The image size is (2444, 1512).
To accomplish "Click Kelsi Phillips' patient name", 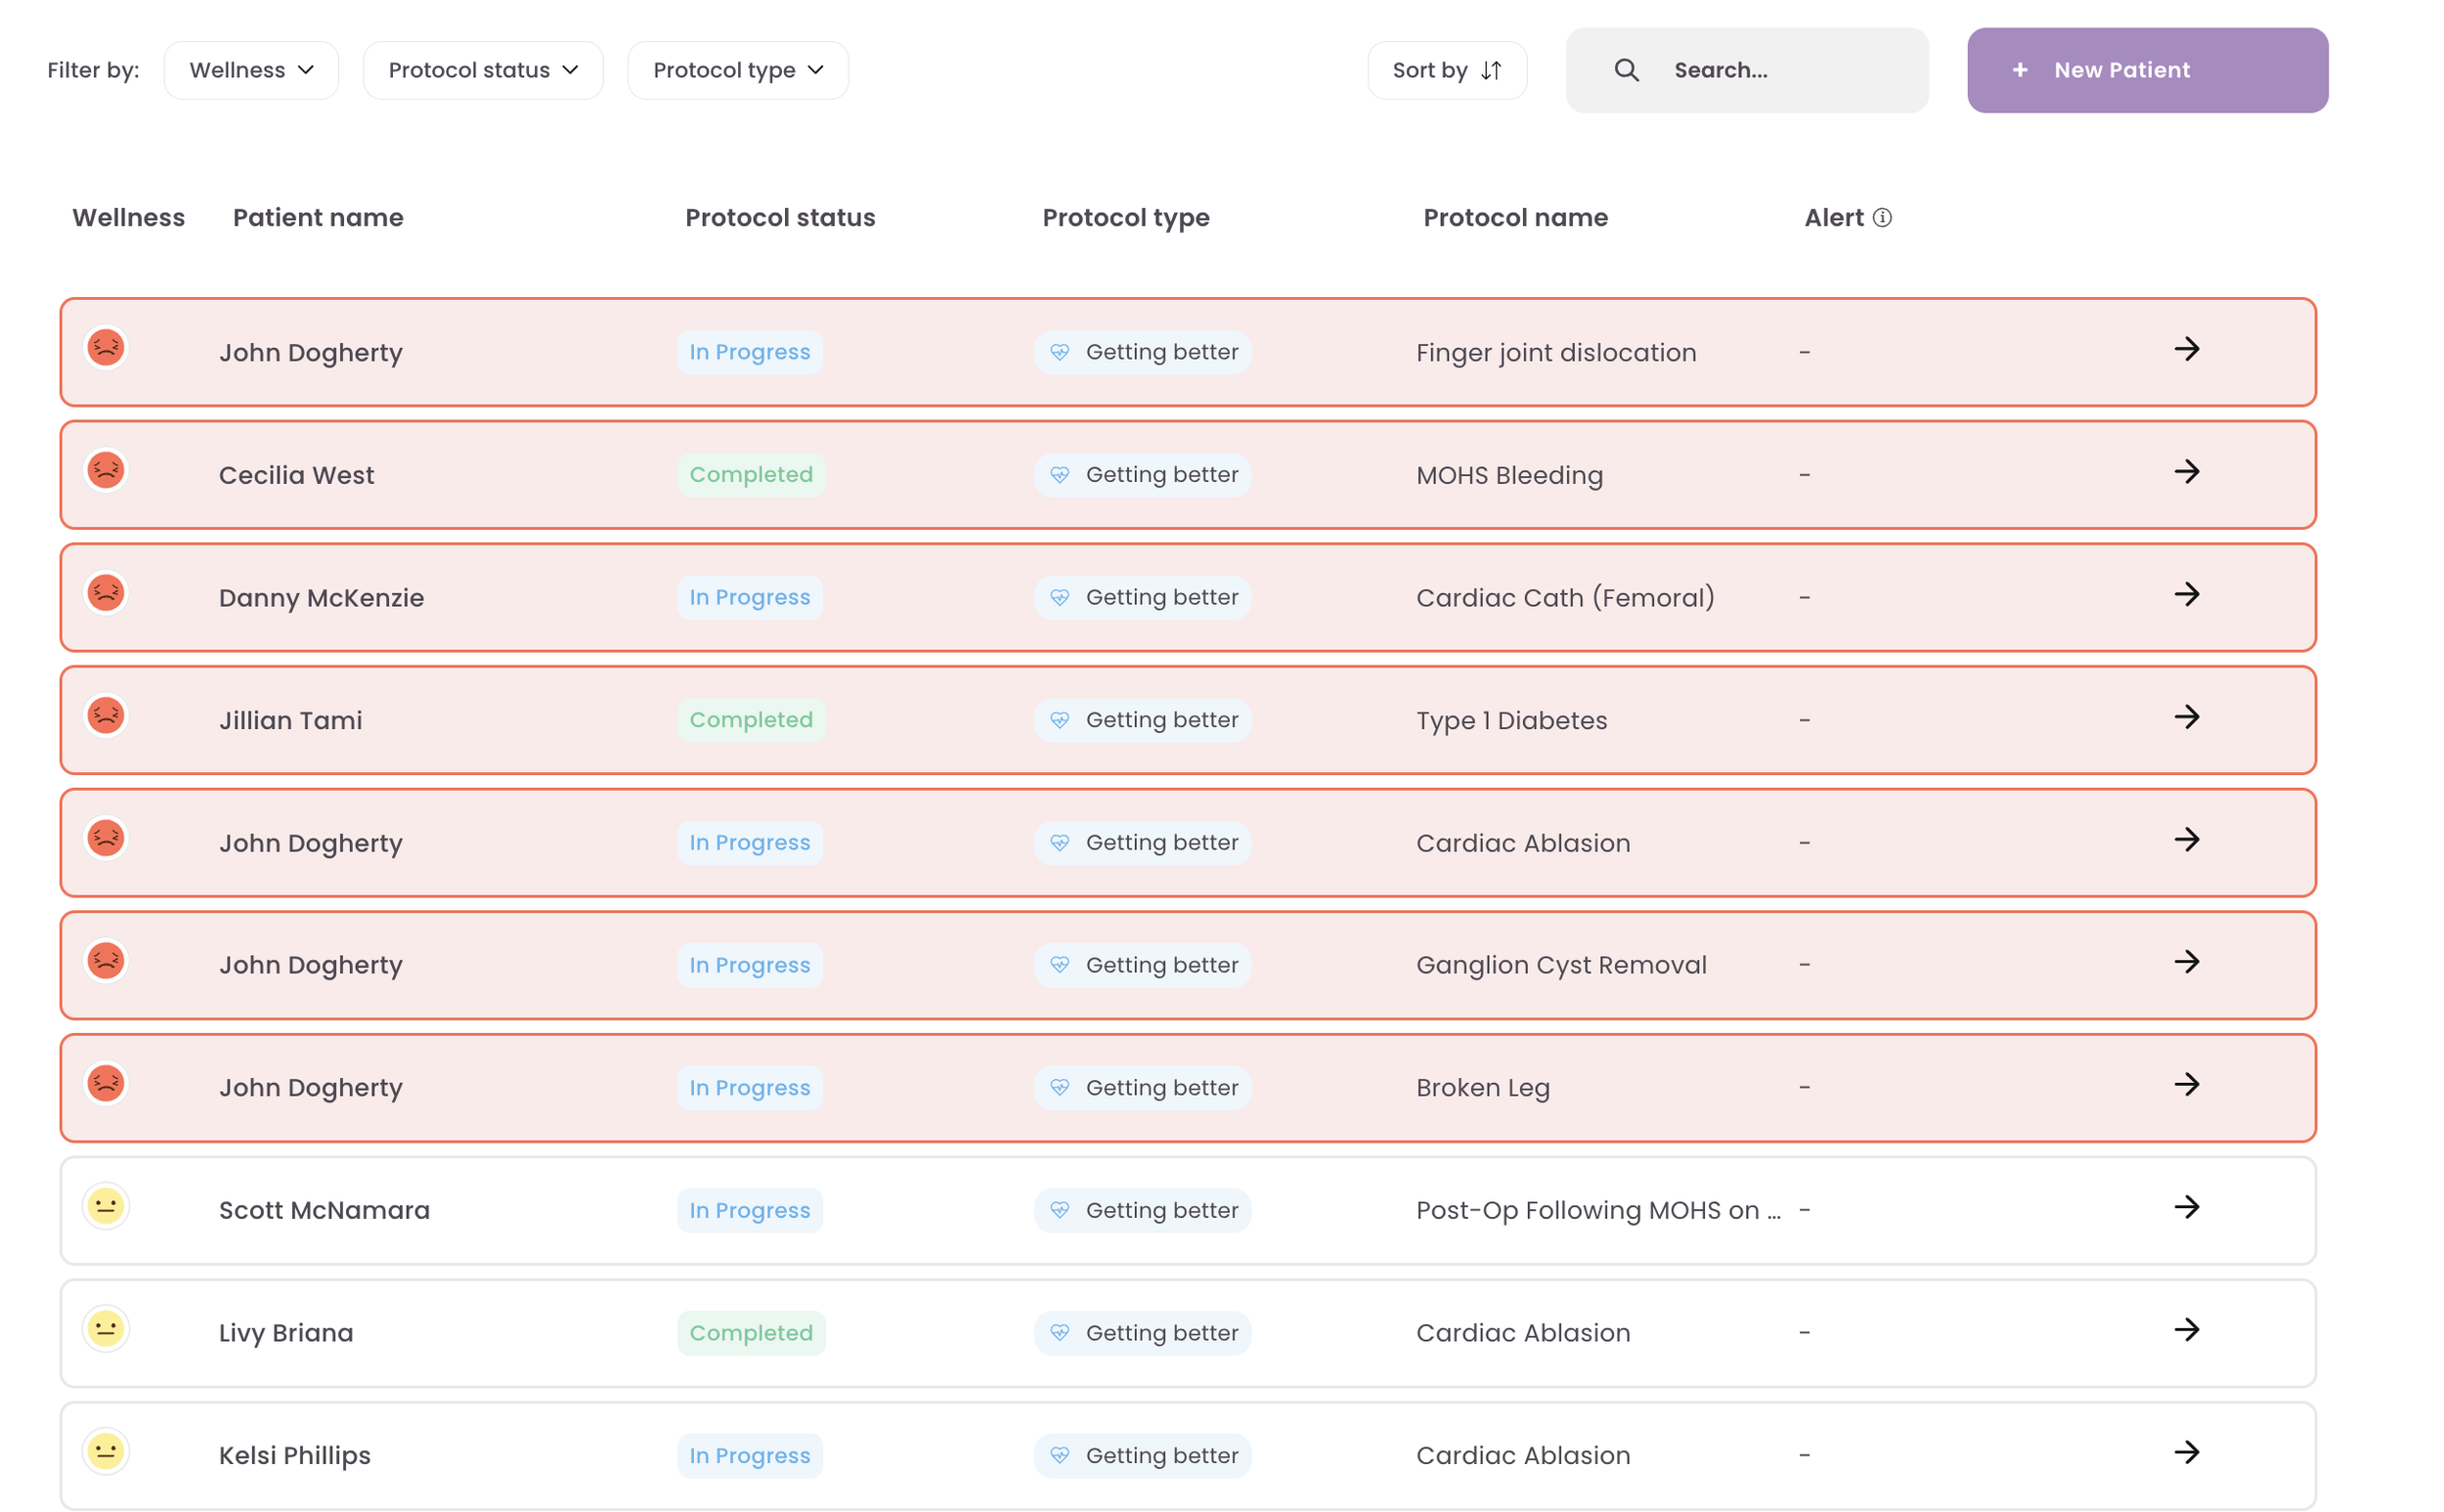I will [295, 1455].
